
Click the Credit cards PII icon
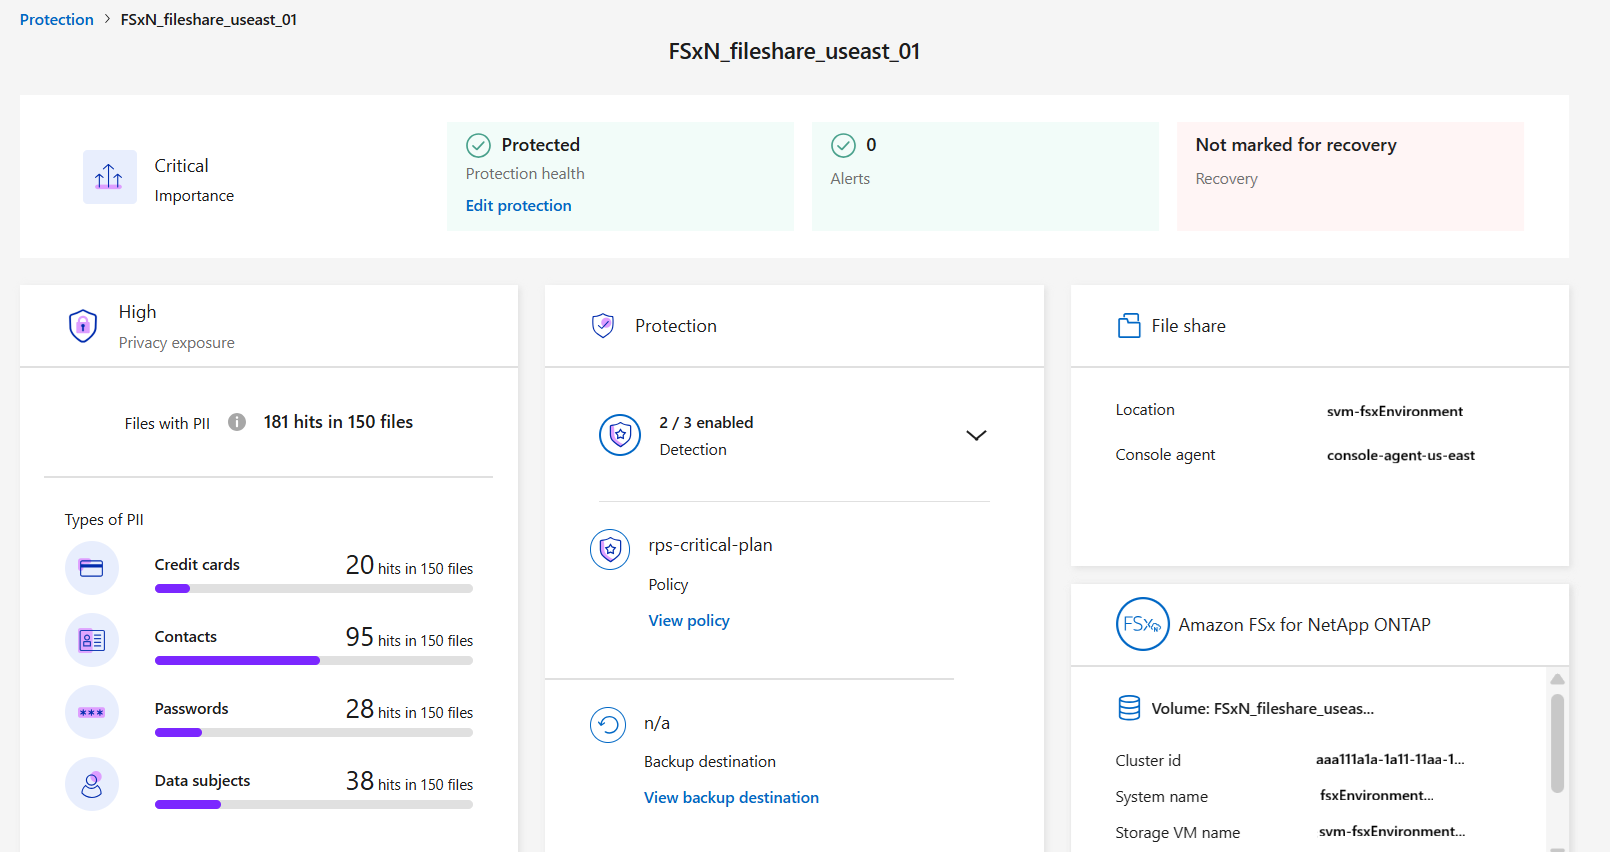coord(92,568)
